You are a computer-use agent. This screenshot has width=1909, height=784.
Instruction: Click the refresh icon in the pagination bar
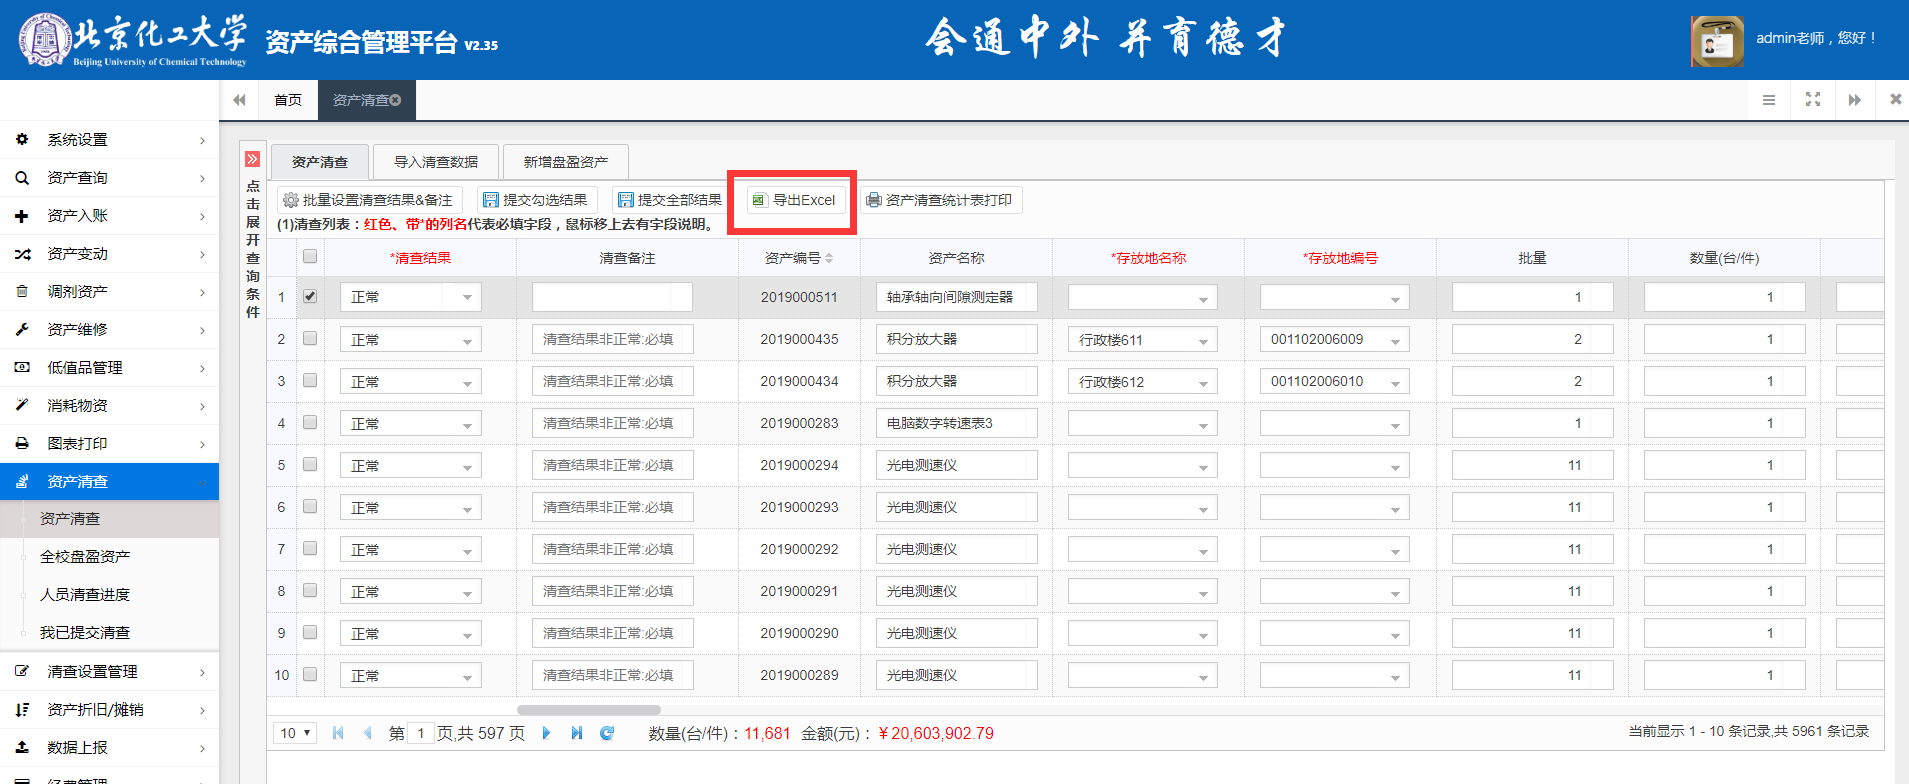tap(606, 733)
